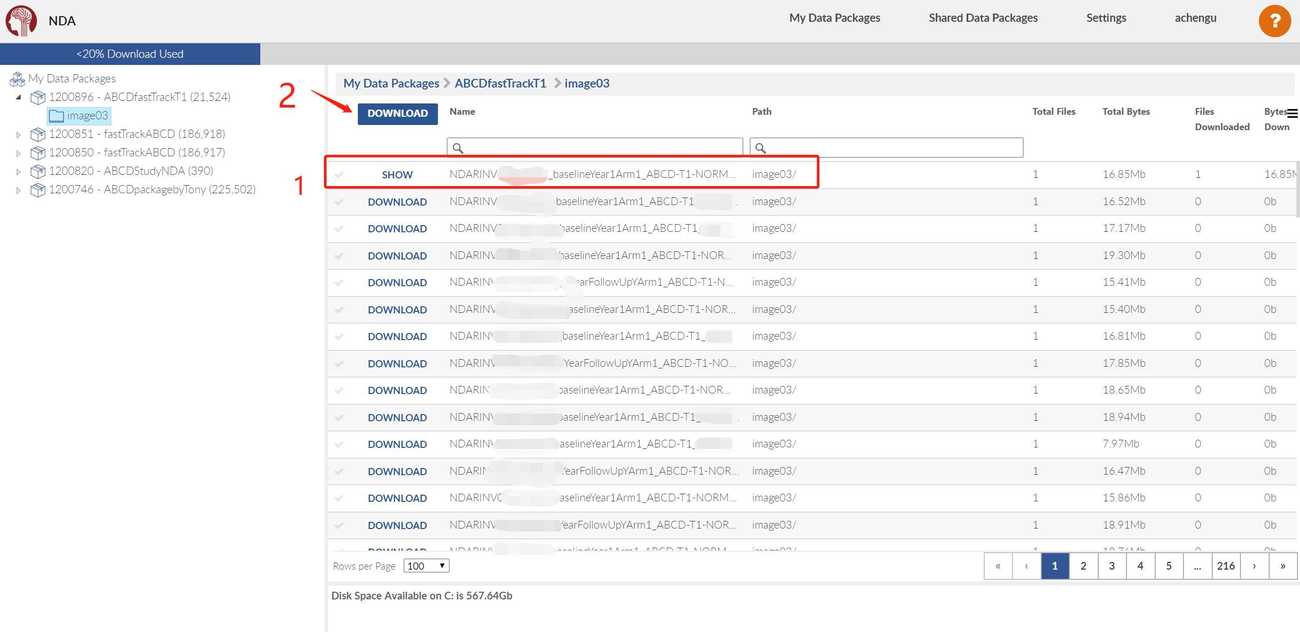This screenshot has height=632, width=1300.
Task: Click the NDA brain logo icon
Action: [21, 20]
